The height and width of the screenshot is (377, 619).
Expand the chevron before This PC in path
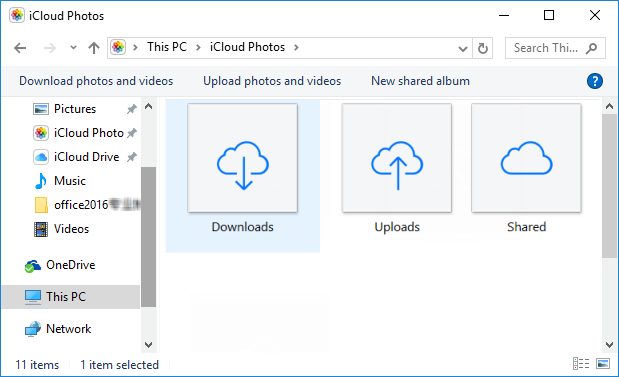tap(135, 48)
